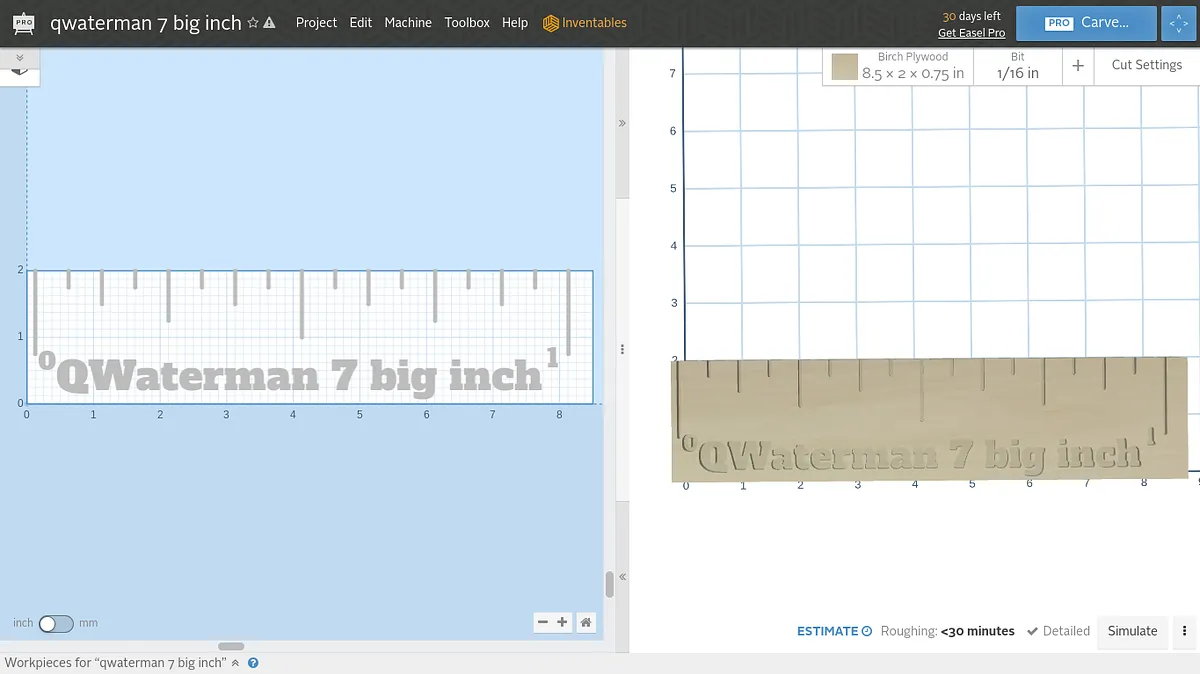
Task: Zoom out with the minus icon
Action: pyautogui.click(x=543, y=622)
